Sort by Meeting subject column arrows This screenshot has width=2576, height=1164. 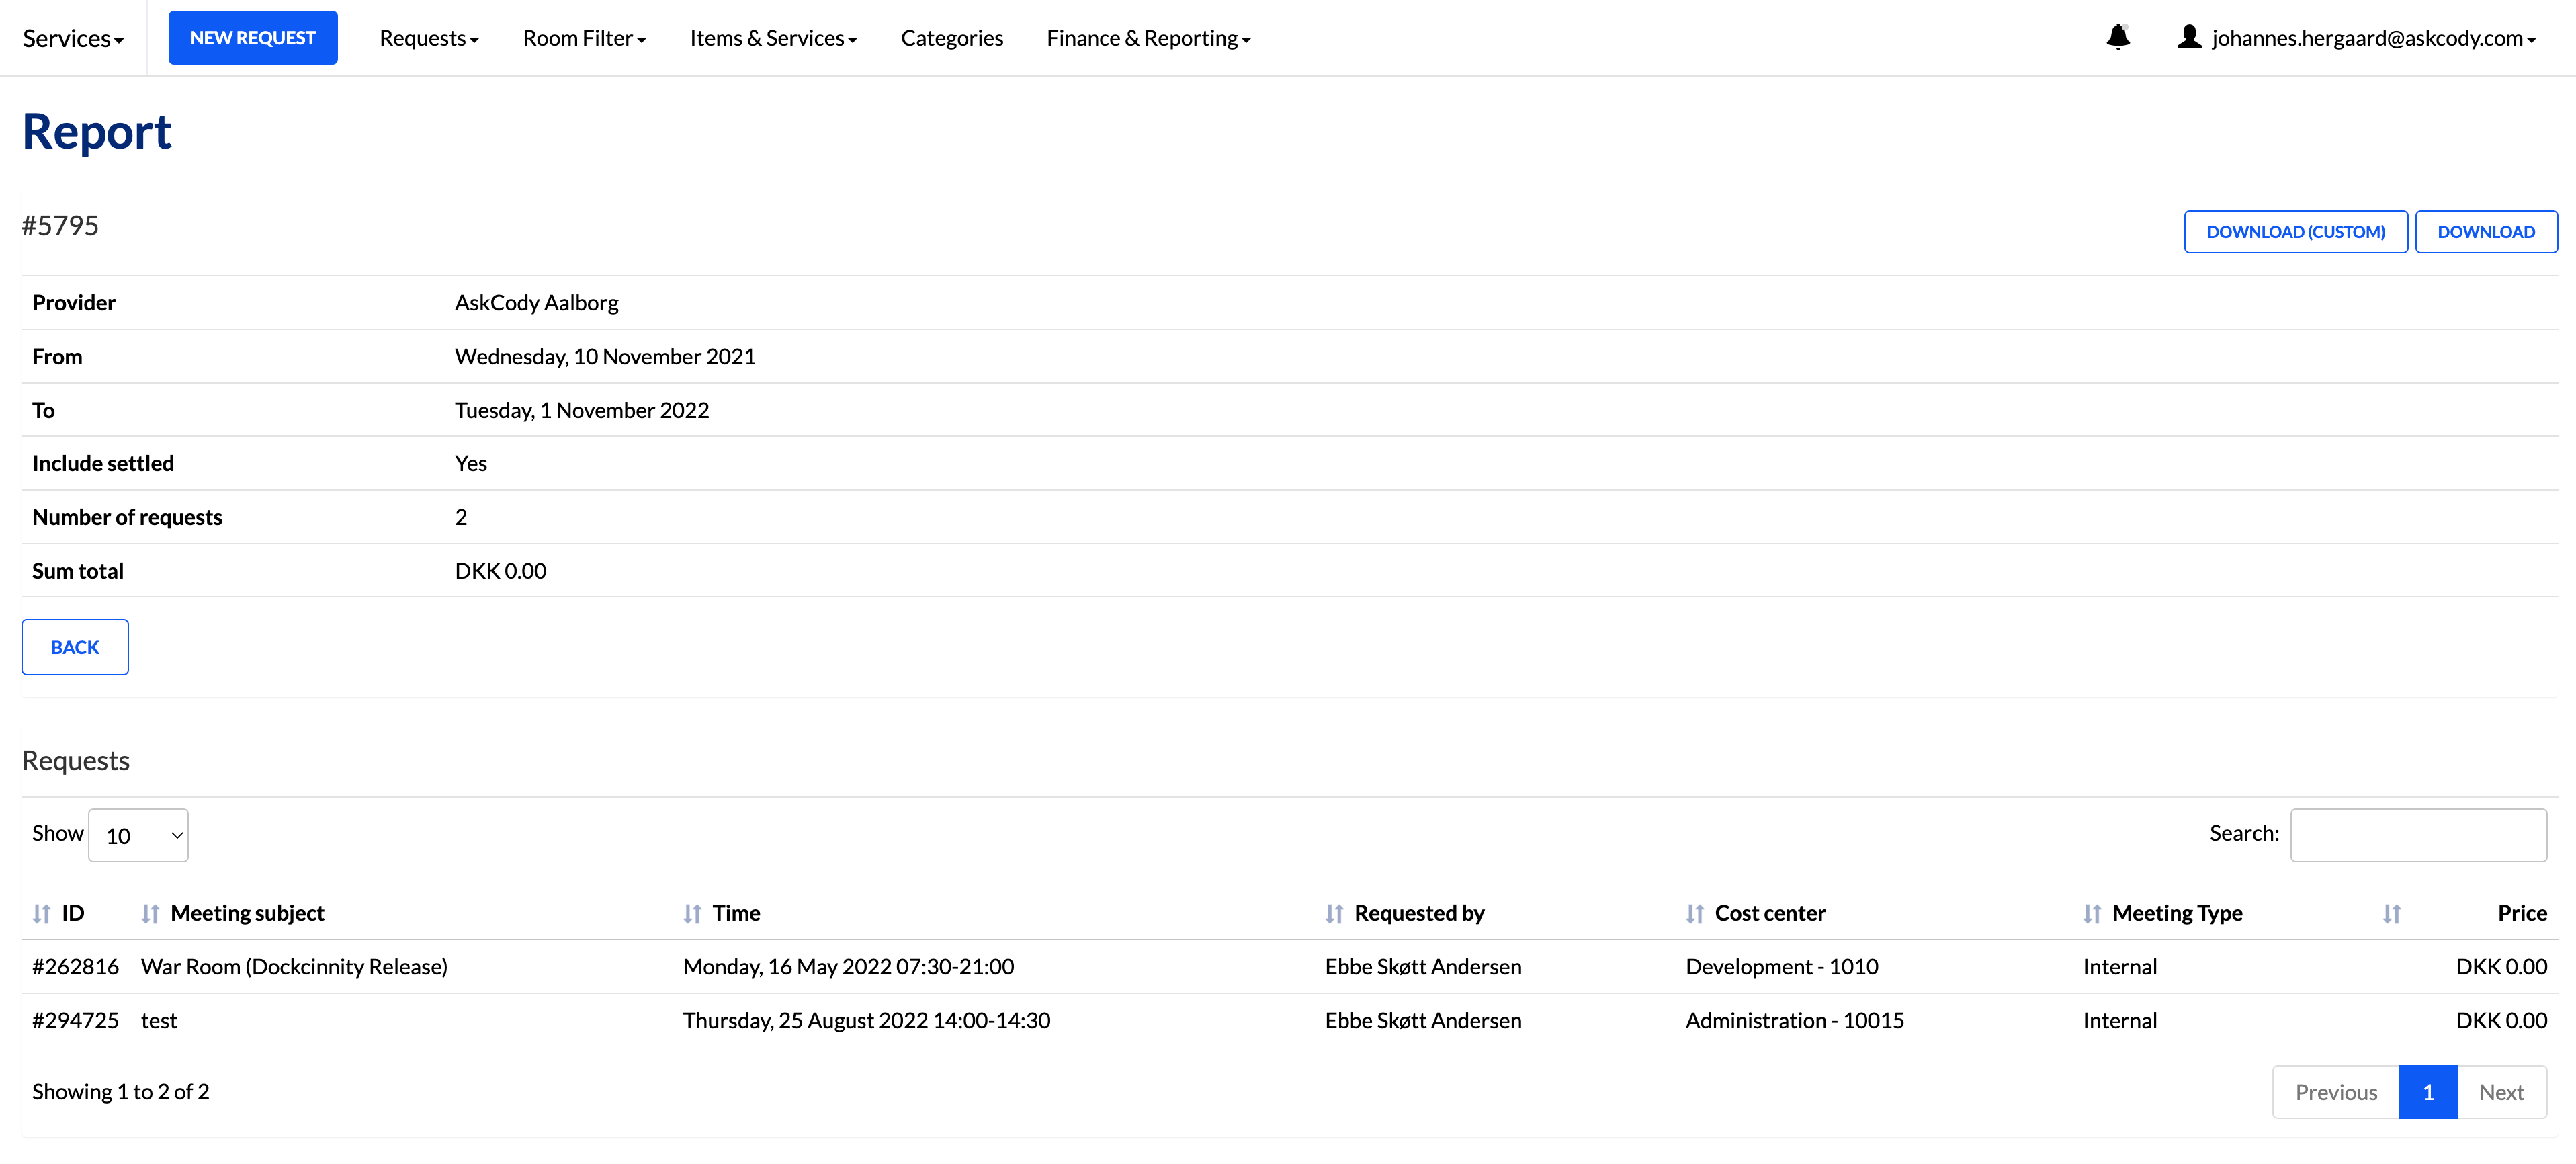pyautogui.click(x=150, y=913)
